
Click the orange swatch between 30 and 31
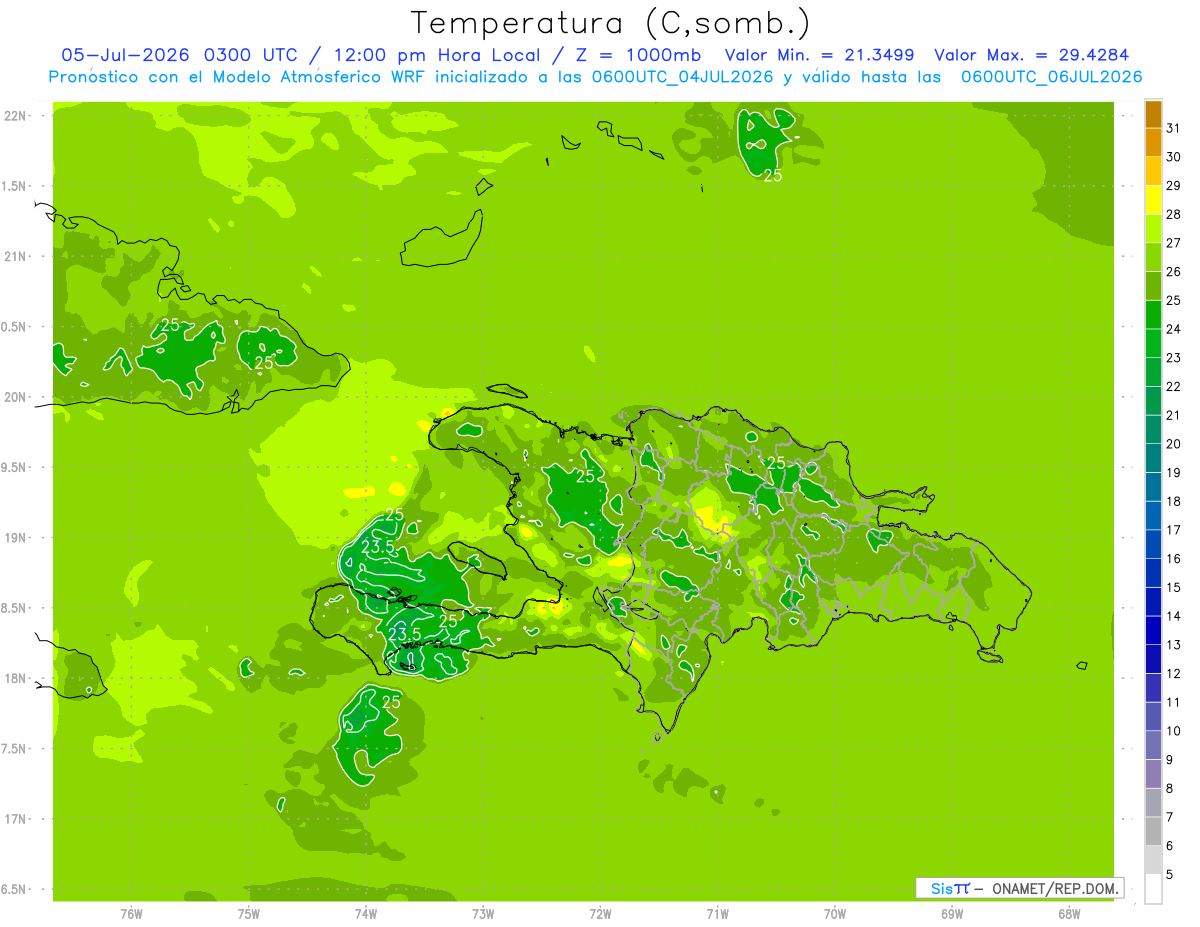click(1153, 143)
